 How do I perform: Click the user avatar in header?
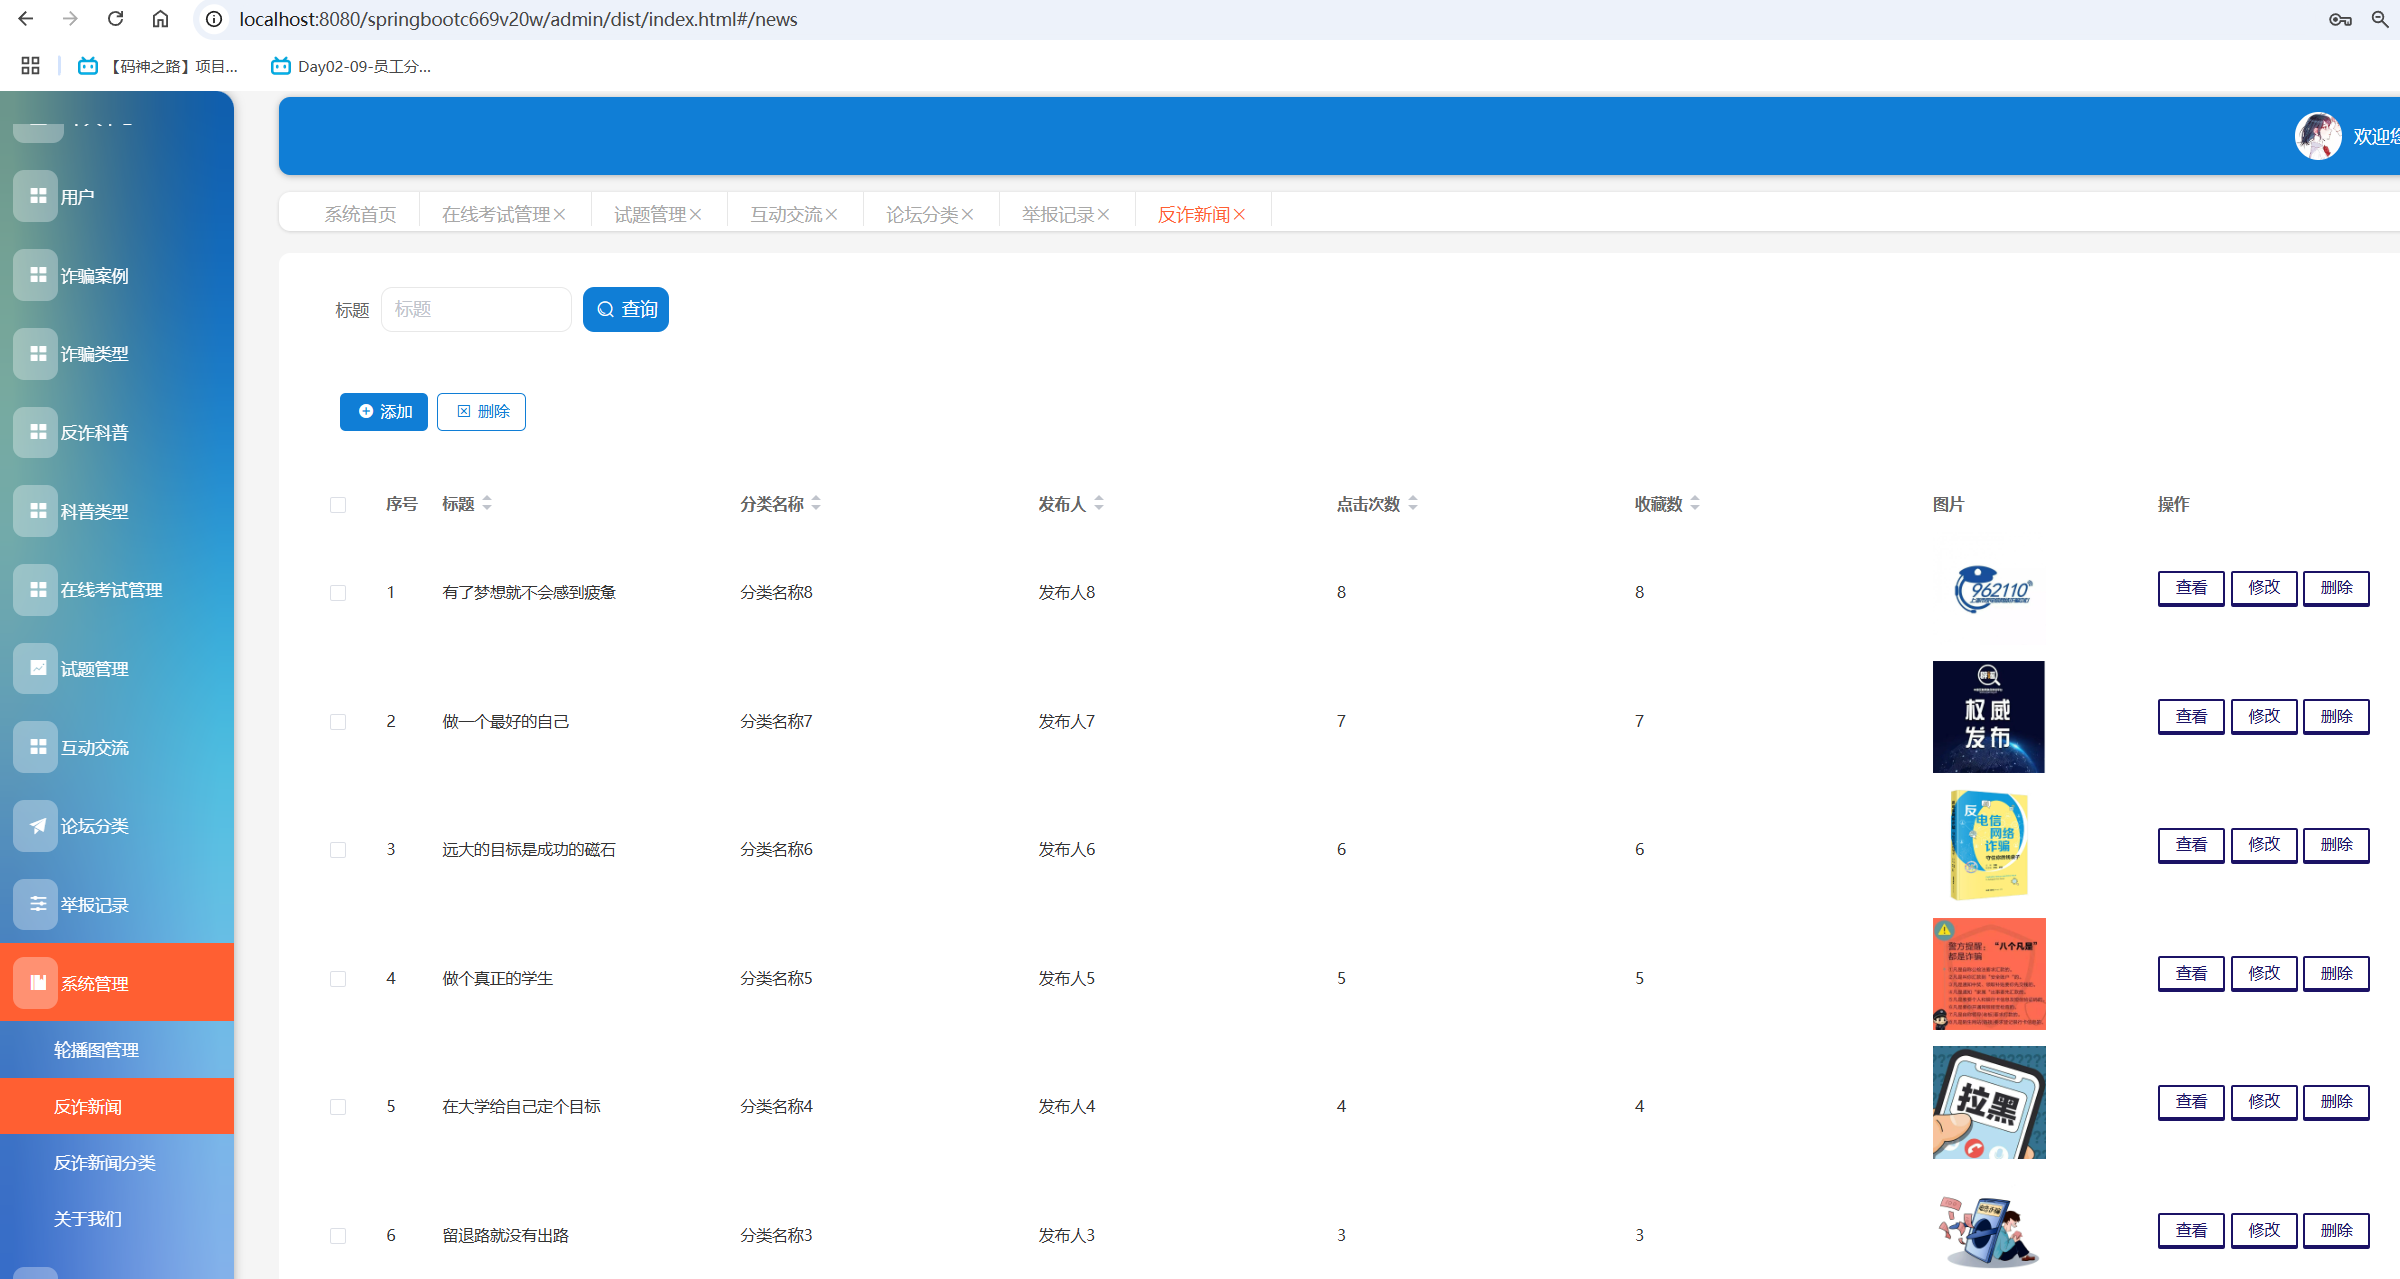tap(2317, 137)
